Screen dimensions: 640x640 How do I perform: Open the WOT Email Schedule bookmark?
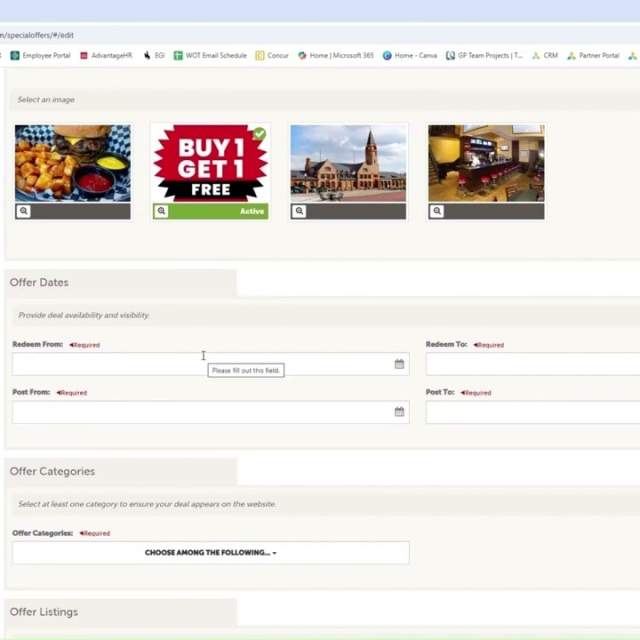(210, 56)
